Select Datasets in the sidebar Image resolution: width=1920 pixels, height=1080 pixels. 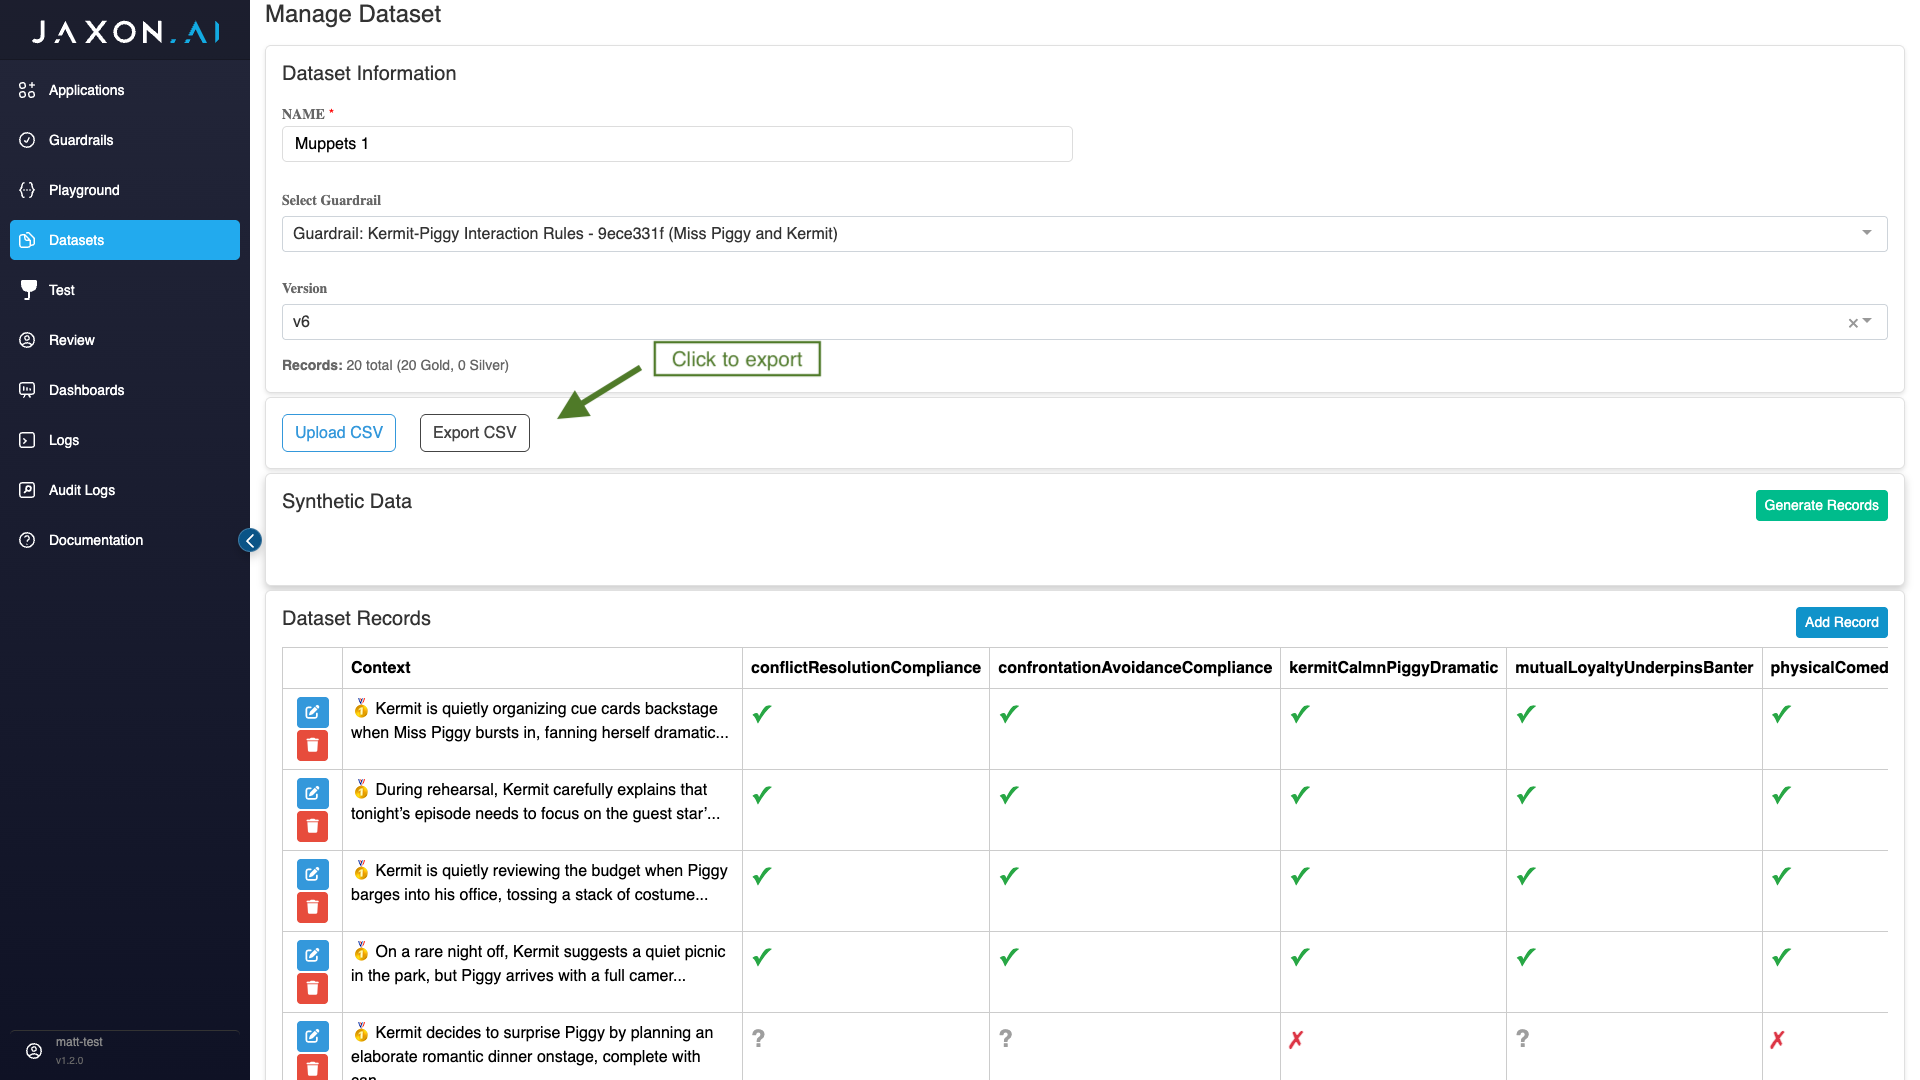(x=76, y=240)
